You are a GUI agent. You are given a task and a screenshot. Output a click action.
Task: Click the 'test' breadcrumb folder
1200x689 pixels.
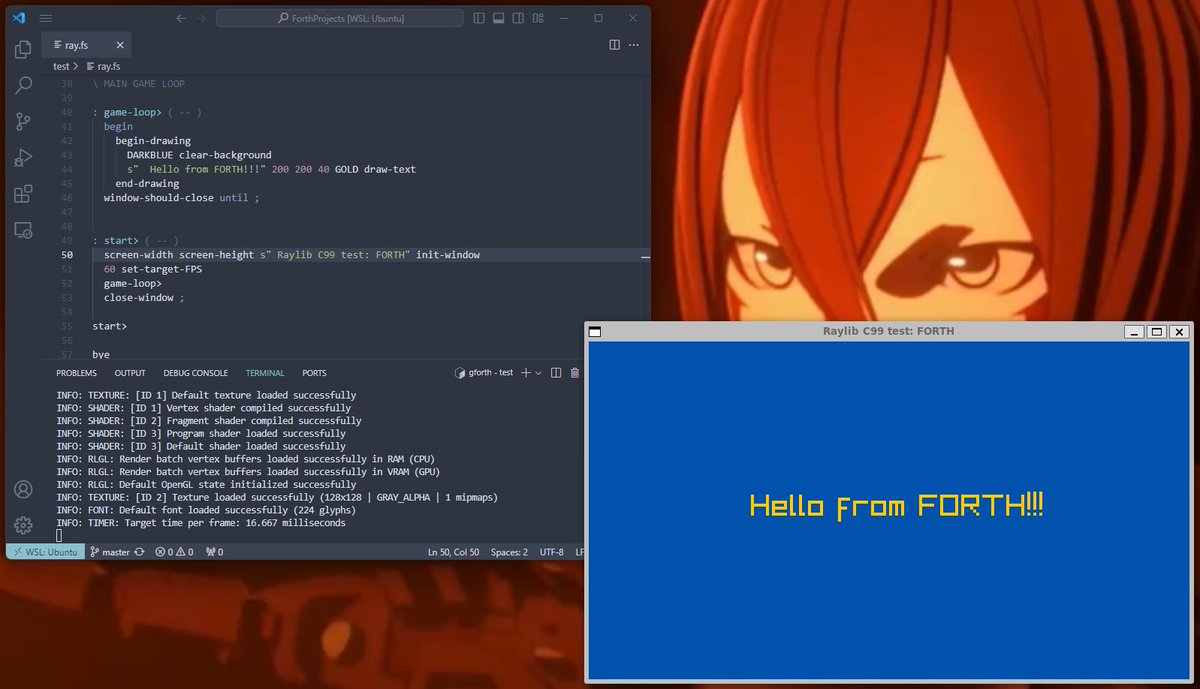(62, 66)
